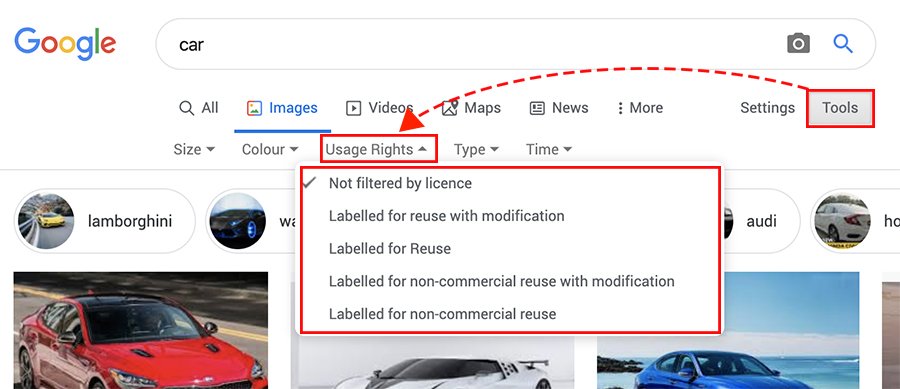Expand the Colour filter dropdown

click(270, 149)
